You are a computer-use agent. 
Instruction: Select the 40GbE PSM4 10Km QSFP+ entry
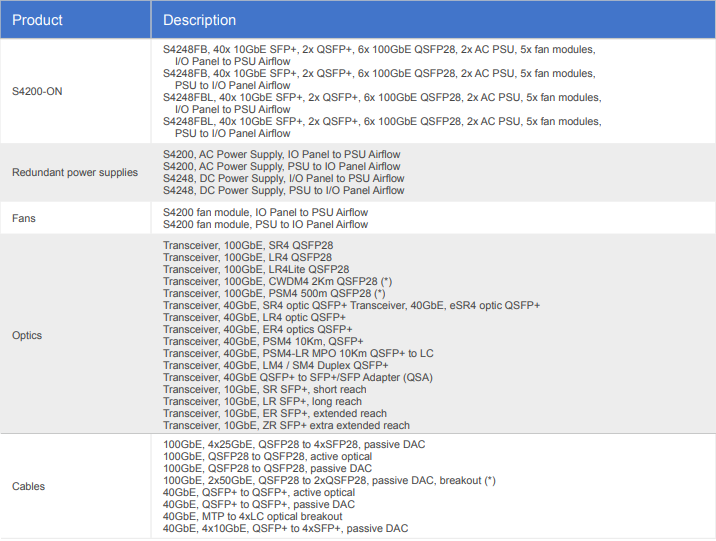(x=262, y=341)
